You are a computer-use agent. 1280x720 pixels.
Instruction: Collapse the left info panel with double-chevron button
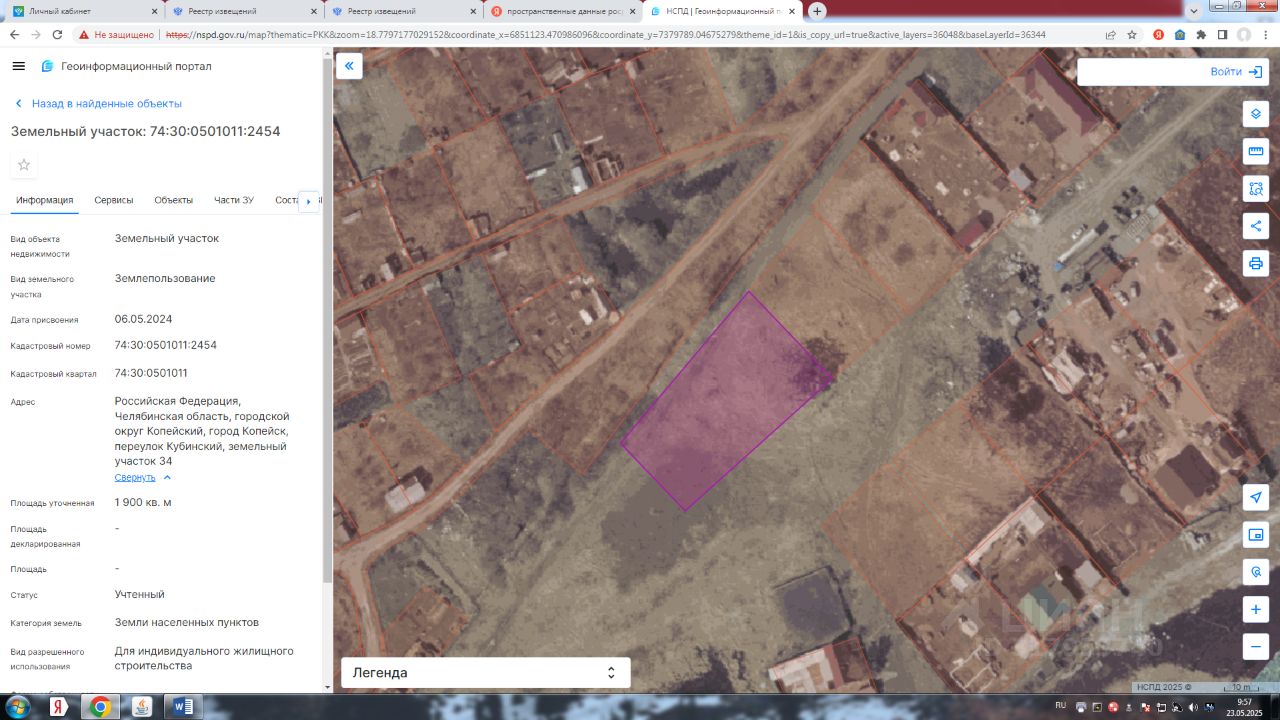pyautogui.click(x=349, y=66)
